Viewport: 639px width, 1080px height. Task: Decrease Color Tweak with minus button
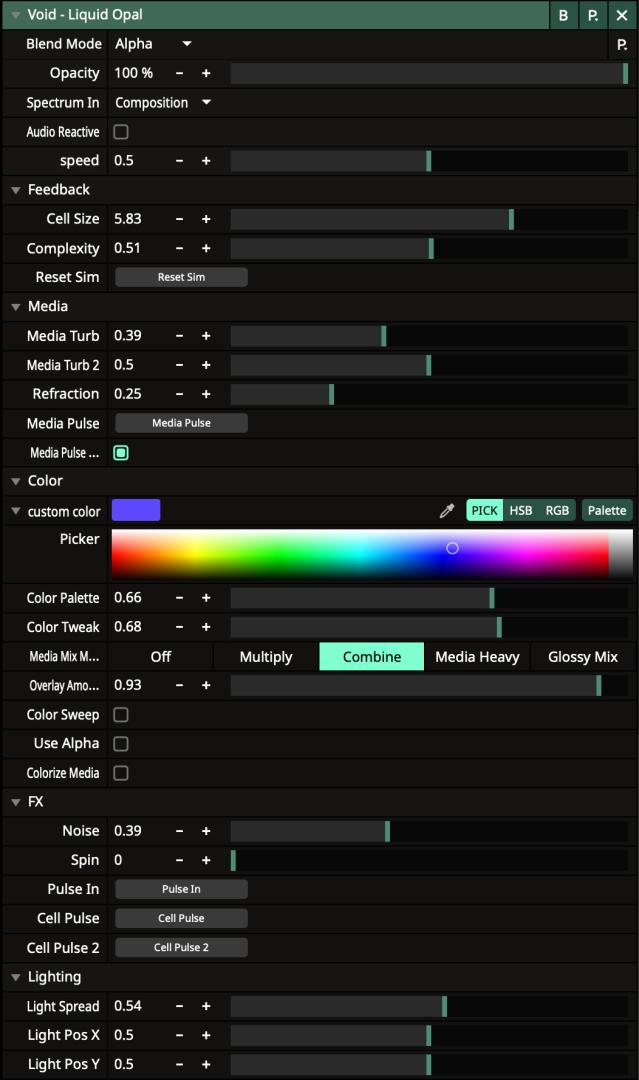180,627
